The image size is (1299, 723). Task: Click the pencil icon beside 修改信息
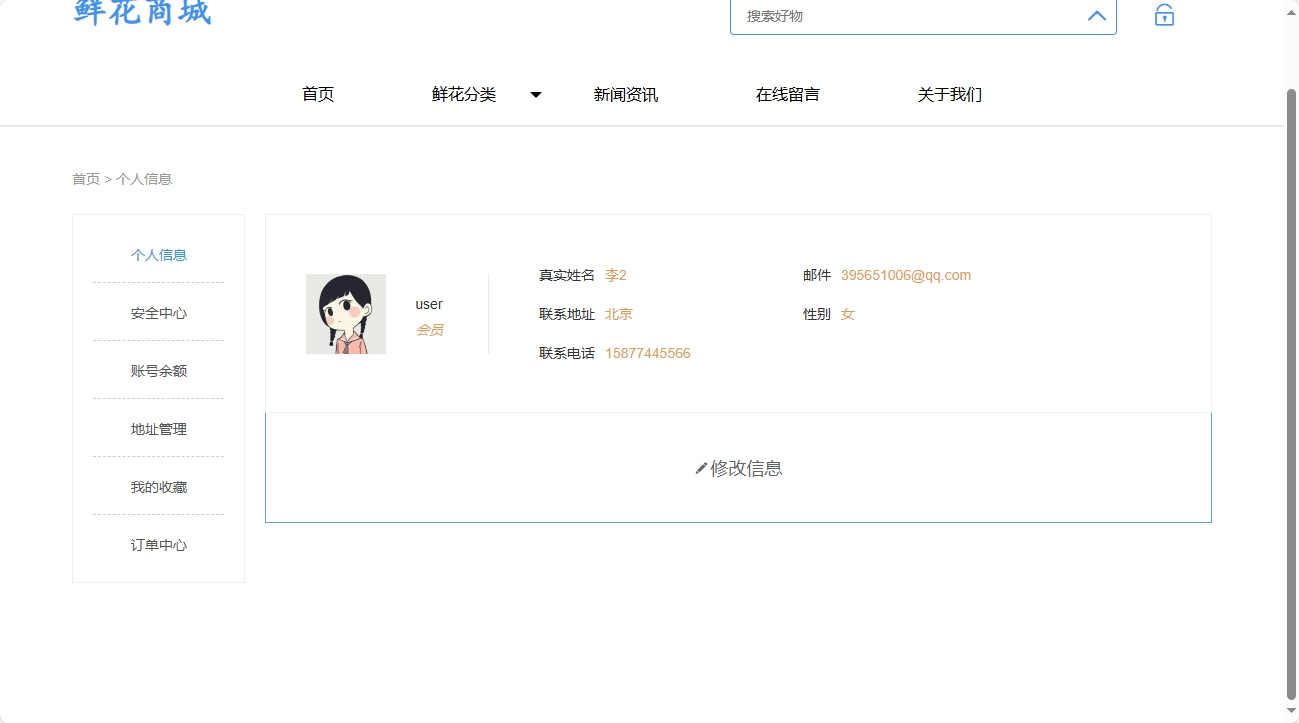(x=701, y=468)
